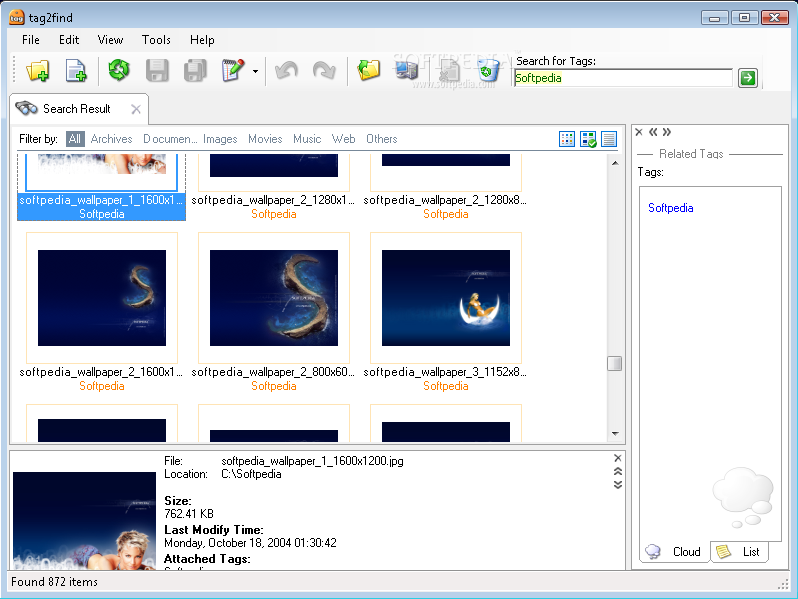This screenshot has width=798, height=599.
Task: Click scroll down arrow of results list
Action: coord(615,434)
